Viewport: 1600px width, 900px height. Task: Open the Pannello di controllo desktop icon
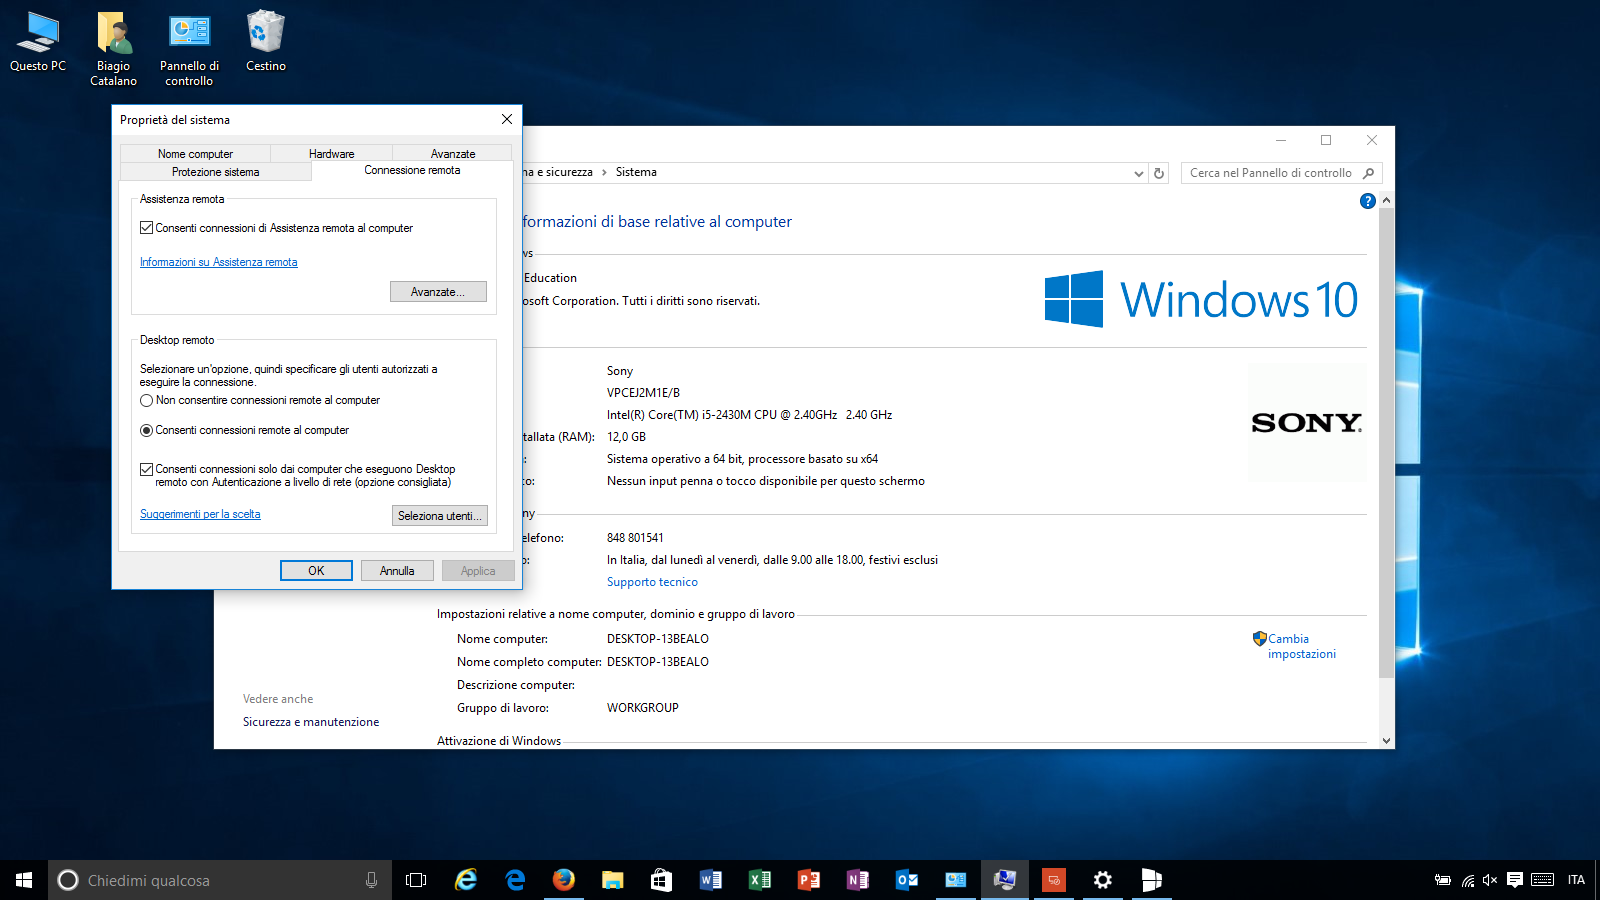[189, 48]
